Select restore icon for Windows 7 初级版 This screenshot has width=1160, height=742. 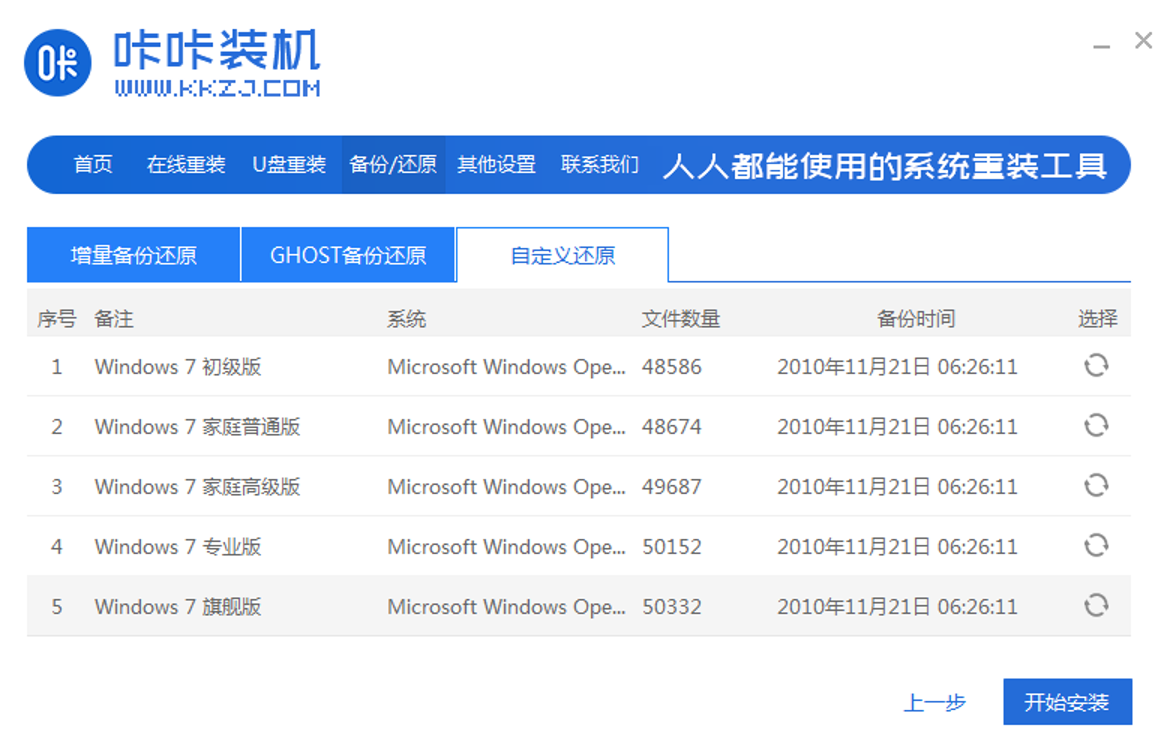click(1096, 366)
